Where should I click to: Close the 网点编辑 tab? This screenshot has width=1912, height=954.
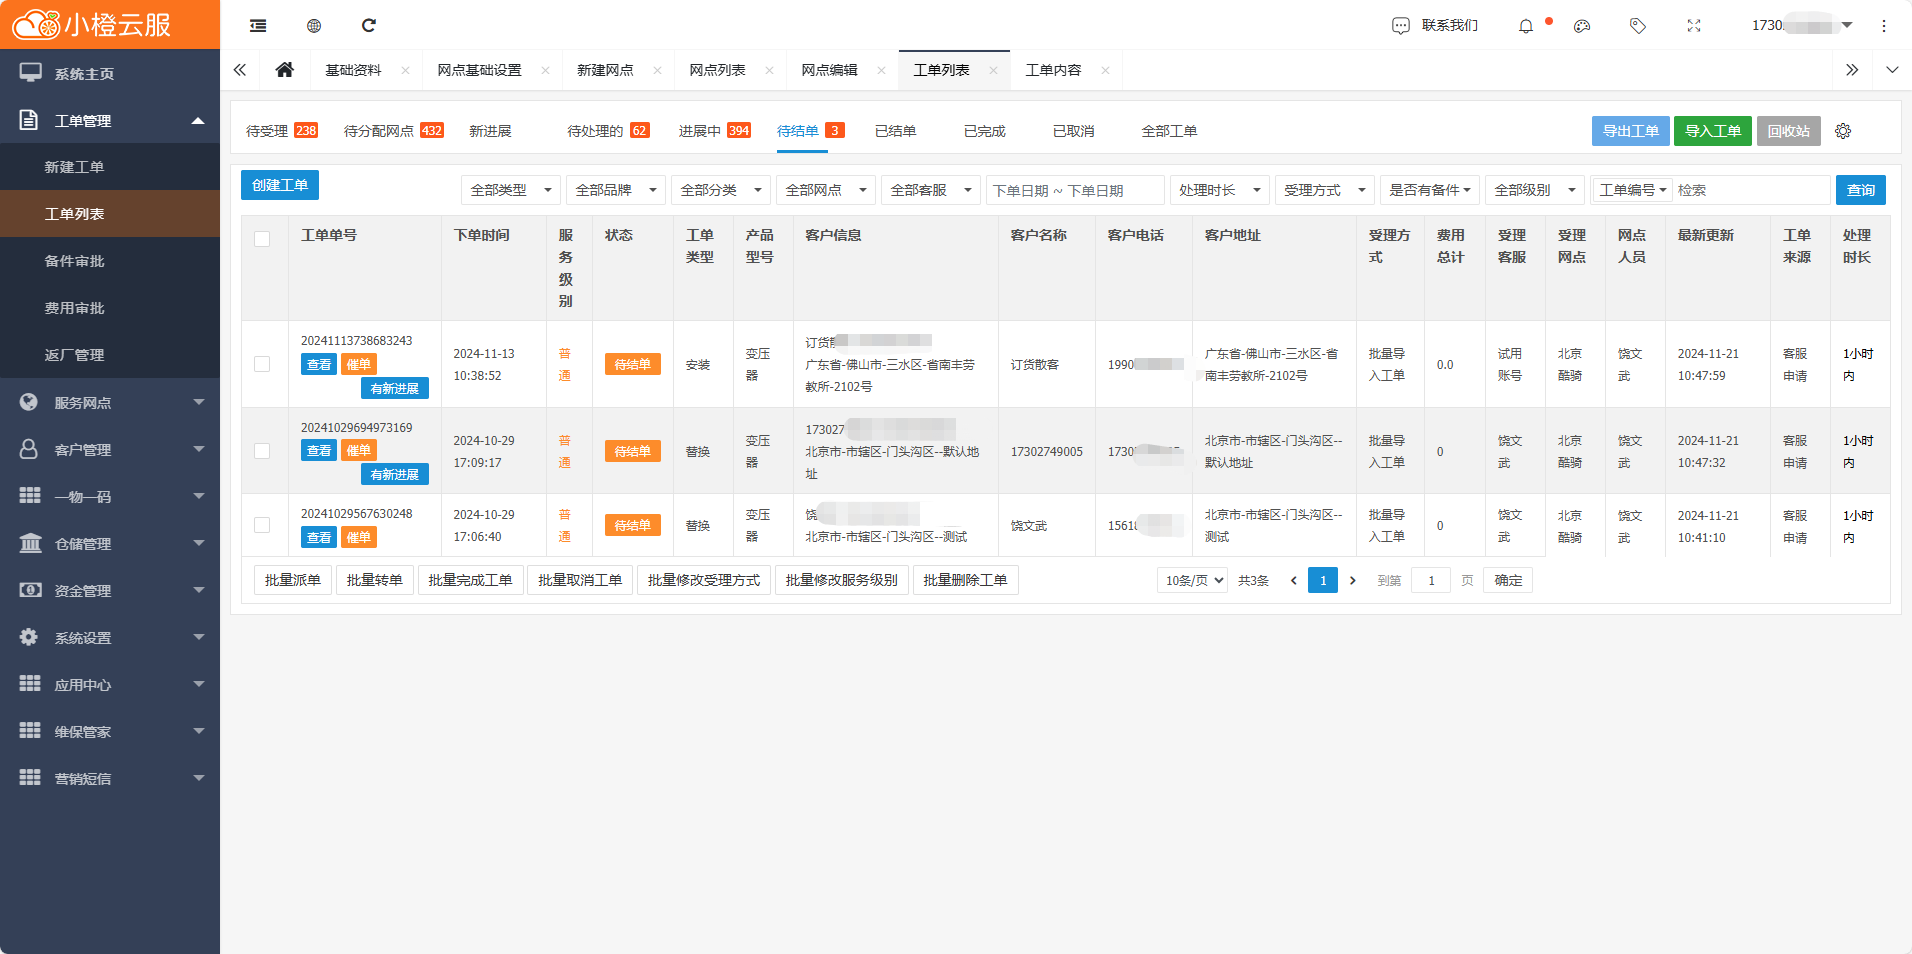pyautogui.click(x=881, y=70)
